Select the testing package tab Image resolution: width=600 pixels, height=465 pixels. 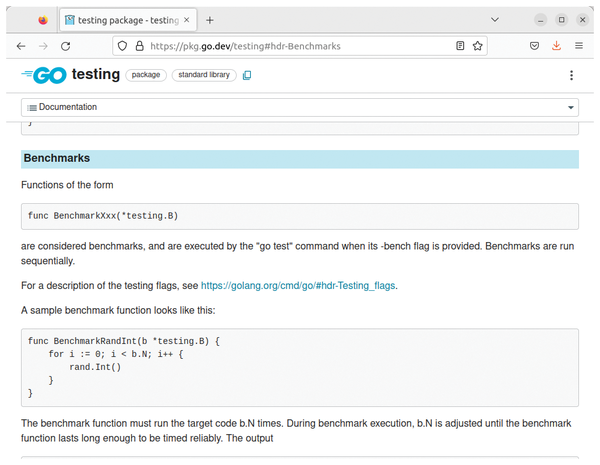pyautogui.click(x=123, y=20)
